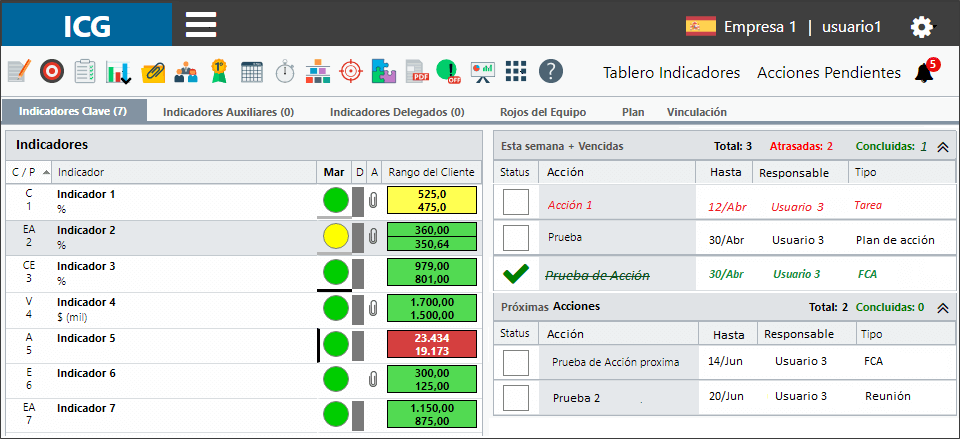Collapse the Próximas Acciones panel

(x=943, y=308)
